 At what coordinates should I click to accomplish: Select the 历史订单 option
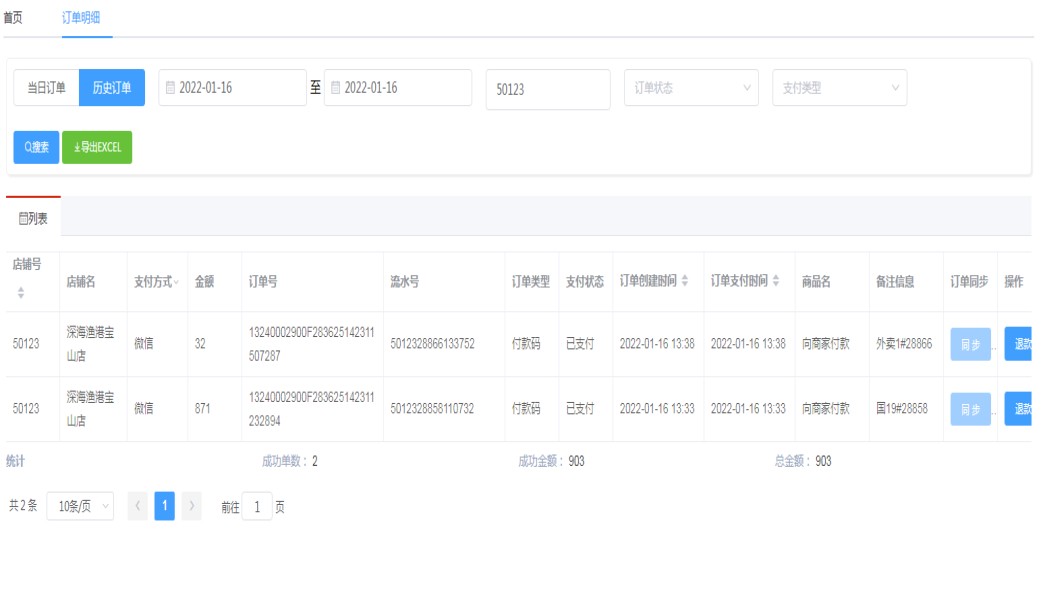(112, 88)
